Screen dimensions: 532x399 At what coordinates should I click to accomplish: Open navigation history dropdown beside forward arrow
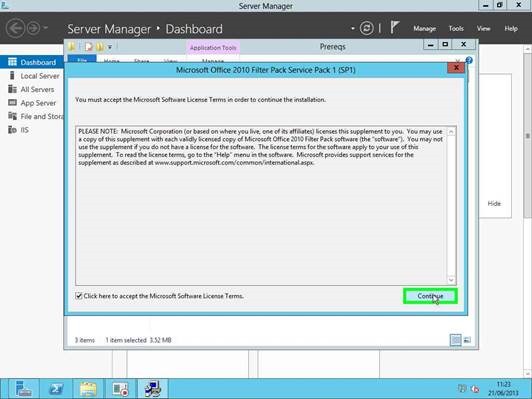(x=46, y=28)
